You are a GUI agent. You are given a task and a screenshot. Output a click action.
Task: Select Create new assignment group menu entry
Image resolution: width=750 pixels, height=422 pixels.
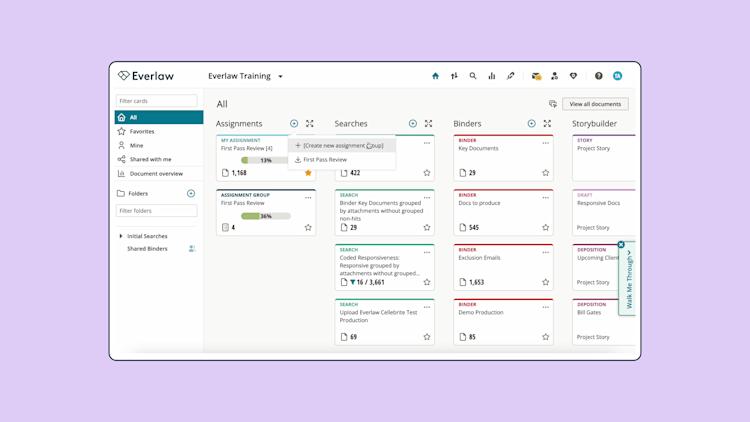tap(342, 145)
